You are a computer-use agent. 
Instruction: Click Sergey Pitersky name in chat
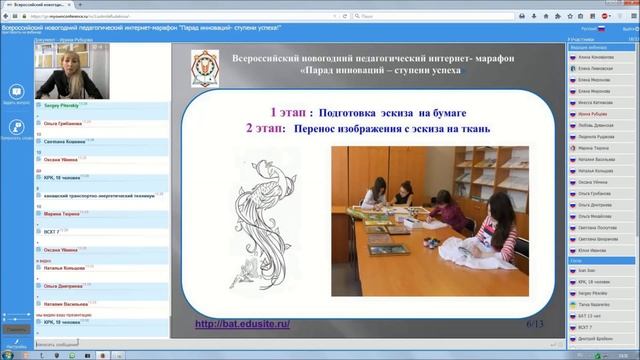coord(61,106)
